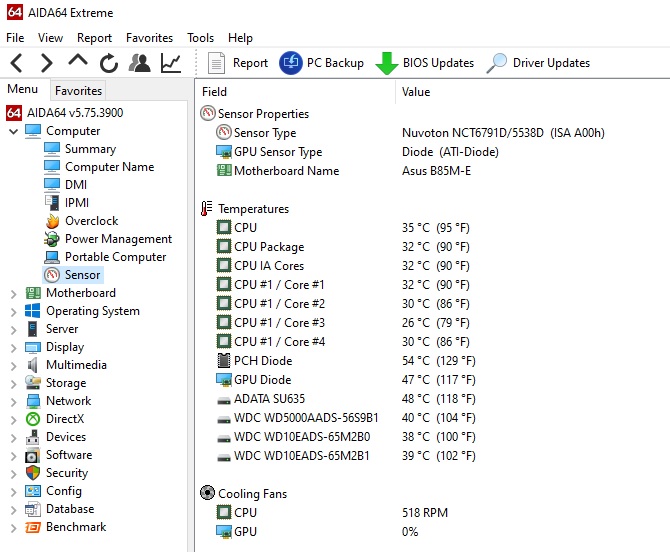The image size is (670, 552).
Task: Expand the Network tree node
Action: tap(13, 401)
